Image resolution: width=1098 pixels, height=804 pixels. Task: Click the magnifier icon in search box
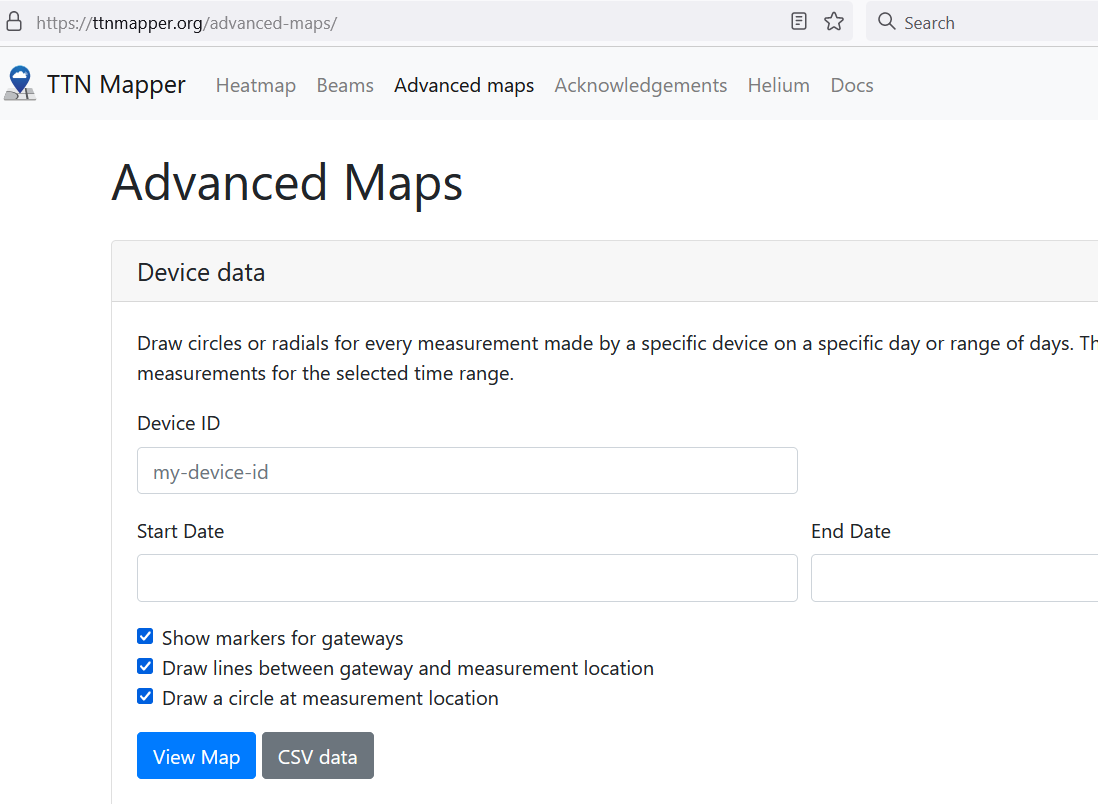pos(887,22)
